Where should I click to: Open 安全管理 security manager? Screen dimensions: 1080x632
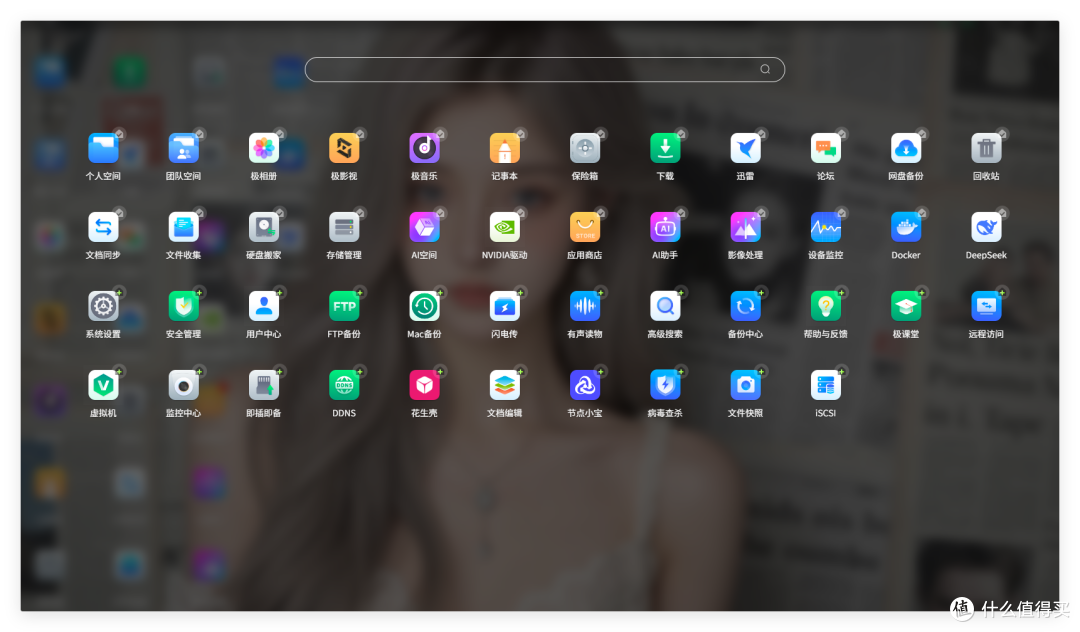183,306
